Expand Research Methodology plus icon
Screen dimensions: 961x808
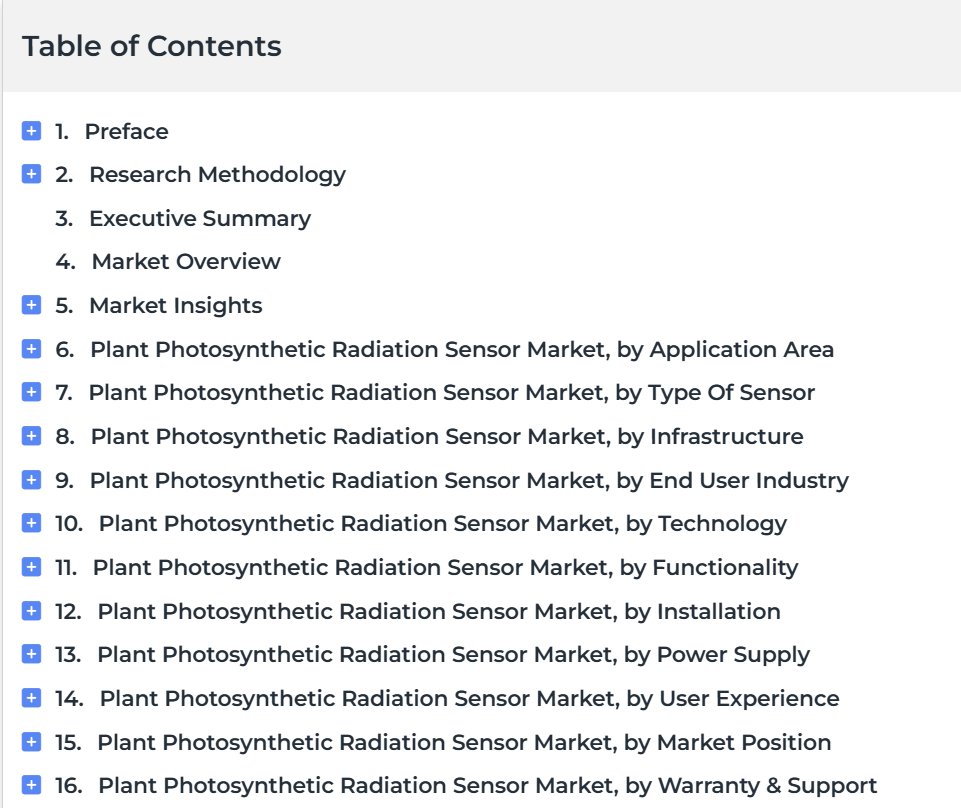31,174
